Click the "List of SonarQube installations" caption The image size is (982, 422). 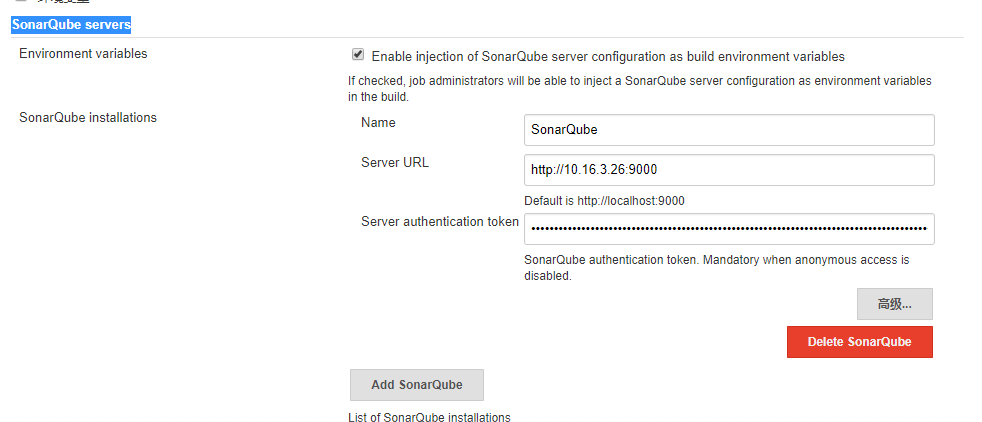click(429, 417)
